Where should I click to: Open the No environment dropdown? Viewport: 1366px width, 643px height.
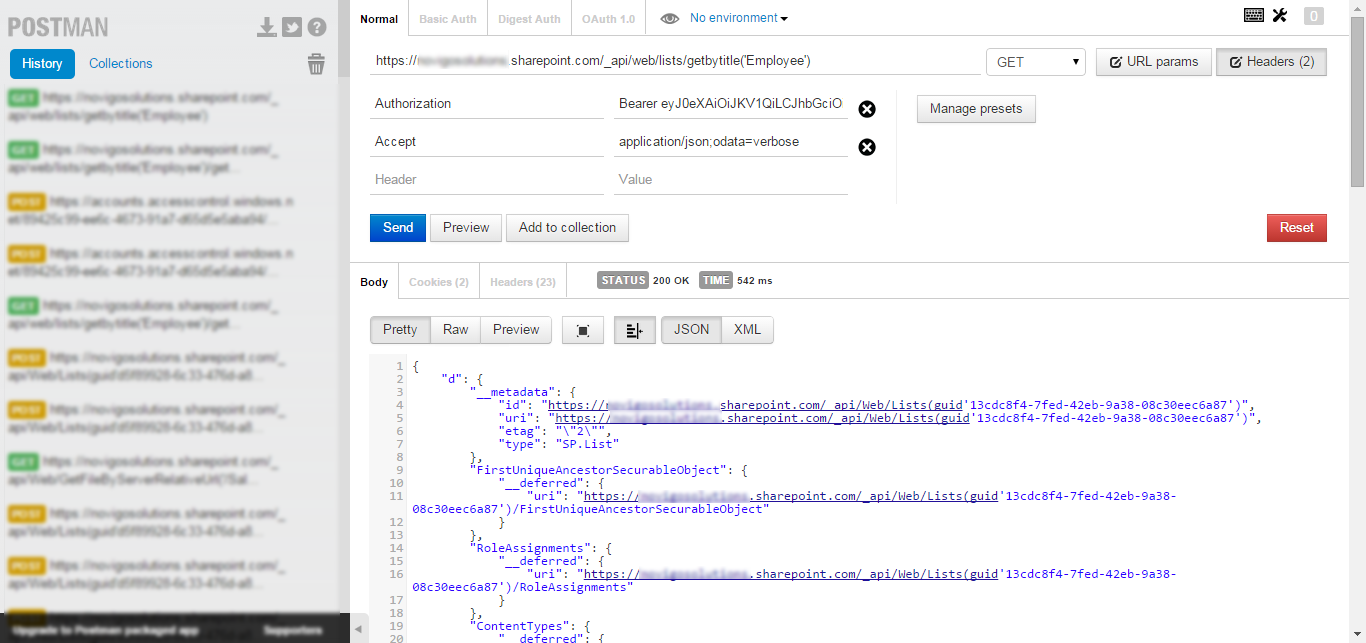[x=735, y=18]
